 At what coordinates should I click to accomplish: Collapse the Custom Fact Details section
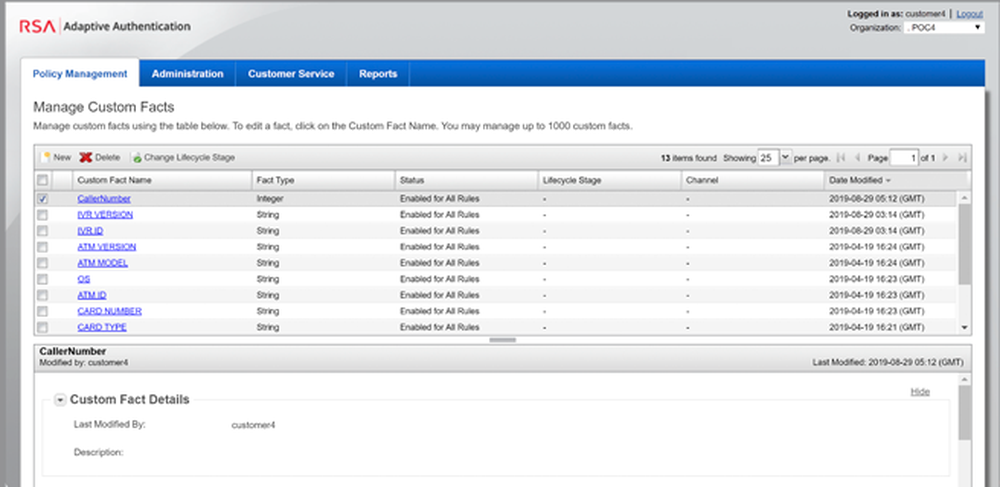click(60, 400)
